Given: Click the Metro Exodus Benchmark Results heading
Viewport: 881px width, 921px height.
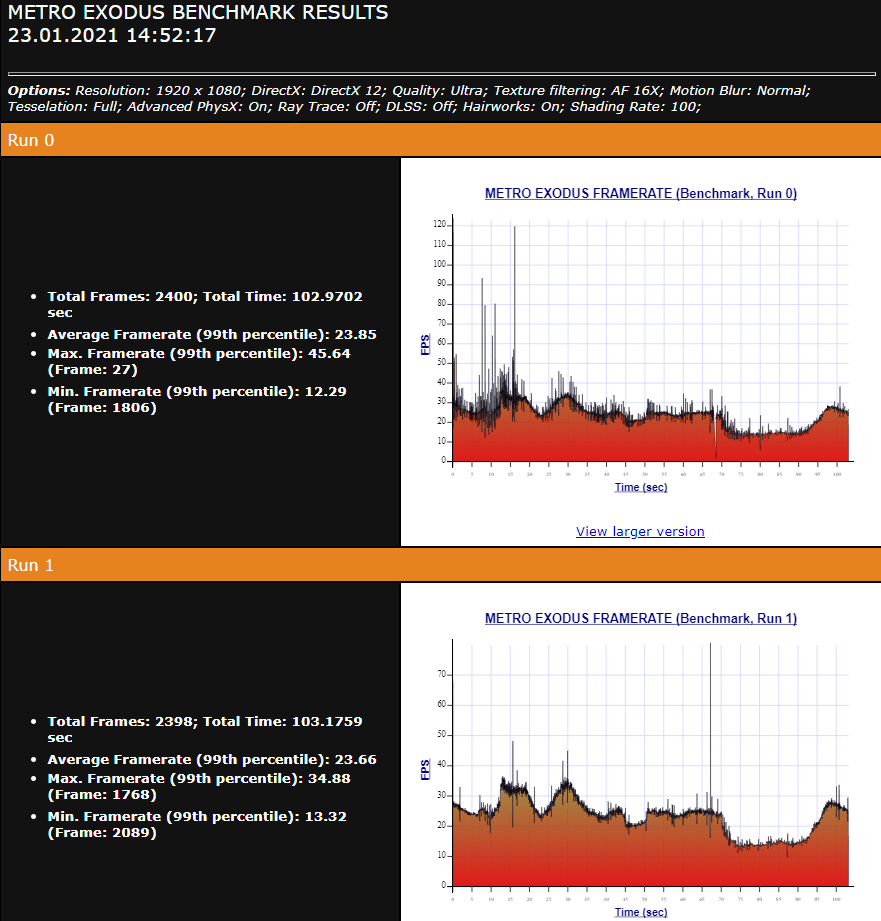Looking at the screenshot, I should (198, 12).
